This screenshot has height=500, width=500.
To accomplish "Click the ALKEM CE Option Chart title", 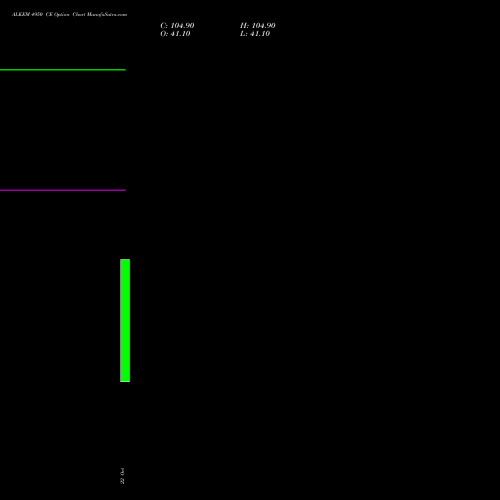I will [69, 15].
